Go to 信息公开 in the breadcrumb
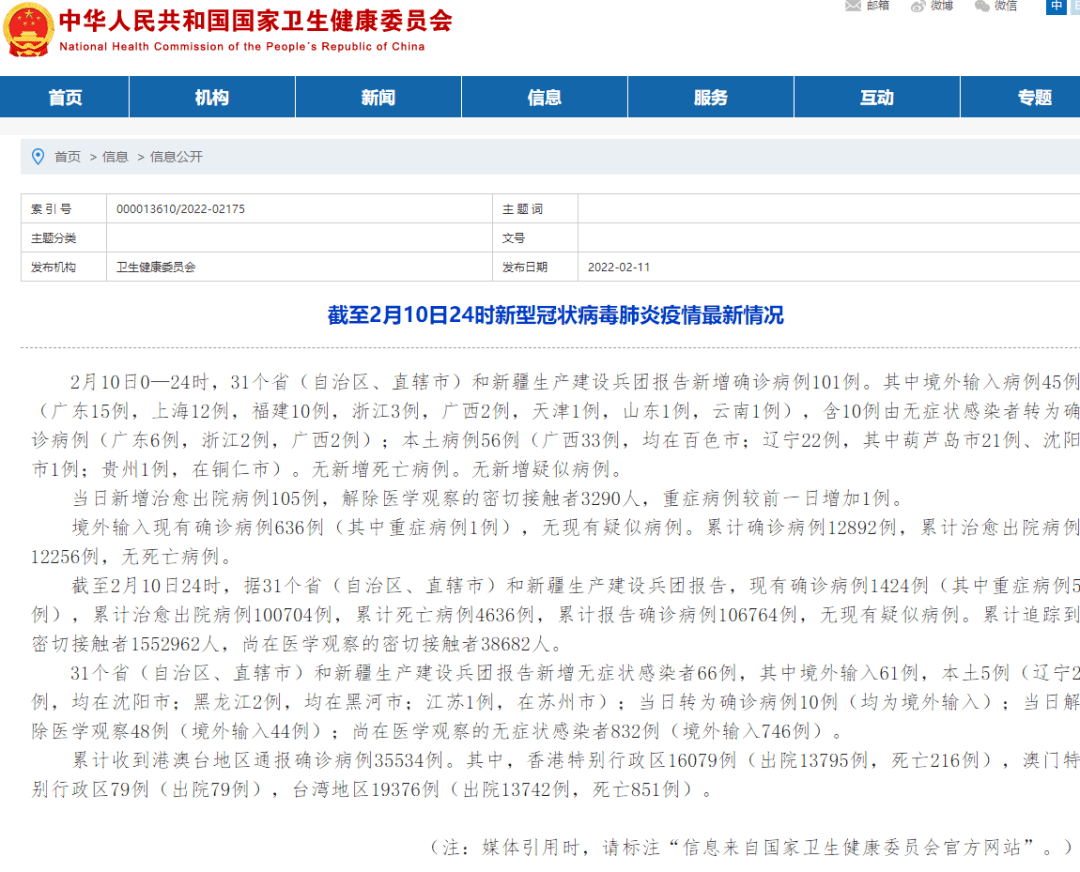This screenshot has height=872, width=1080. (176, 157)
